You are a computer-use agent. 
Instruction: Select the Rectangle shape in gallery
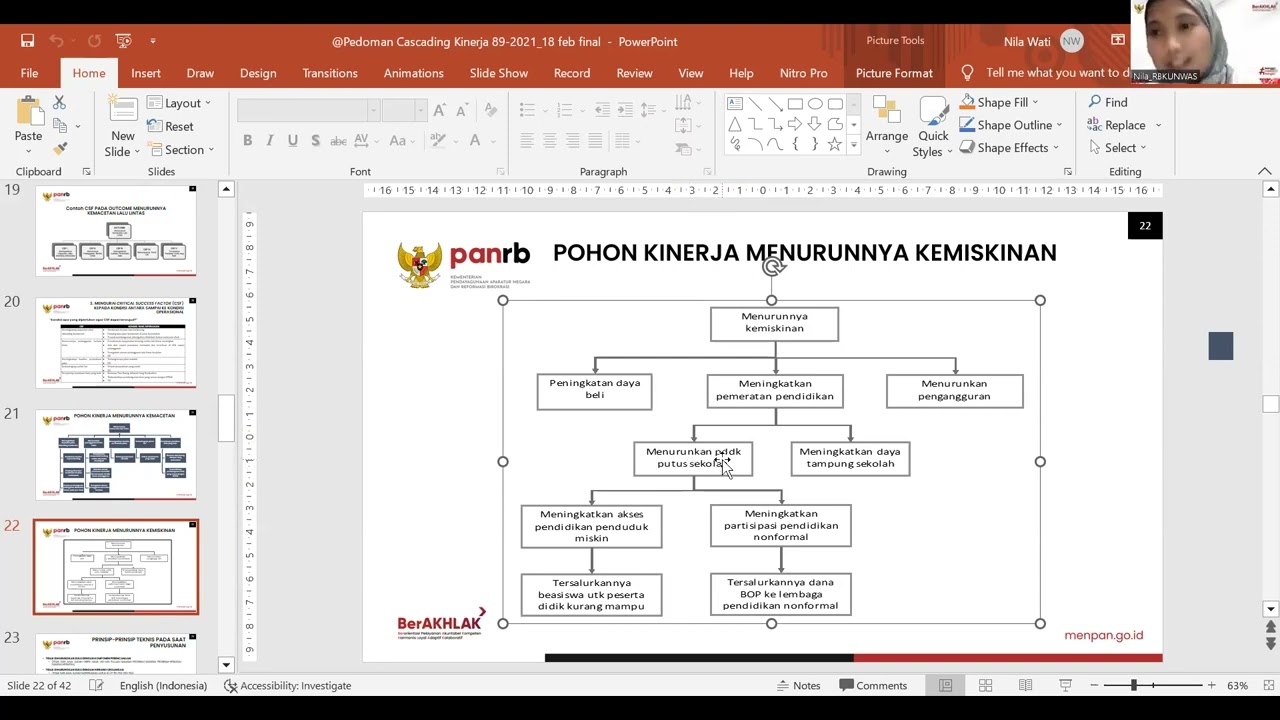point(795,104)
